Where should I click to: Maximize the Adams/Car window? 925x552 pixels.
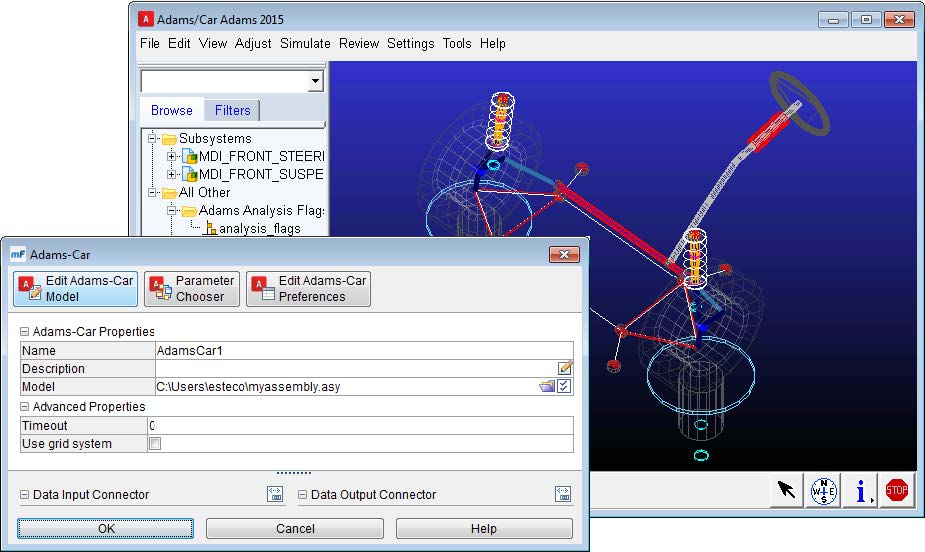pos(866,19)
